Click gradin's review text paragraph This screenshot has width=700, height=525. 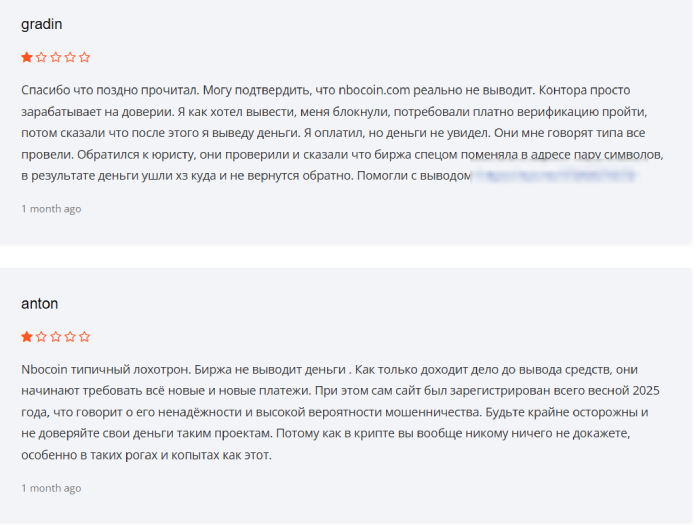tap(342, 133)
